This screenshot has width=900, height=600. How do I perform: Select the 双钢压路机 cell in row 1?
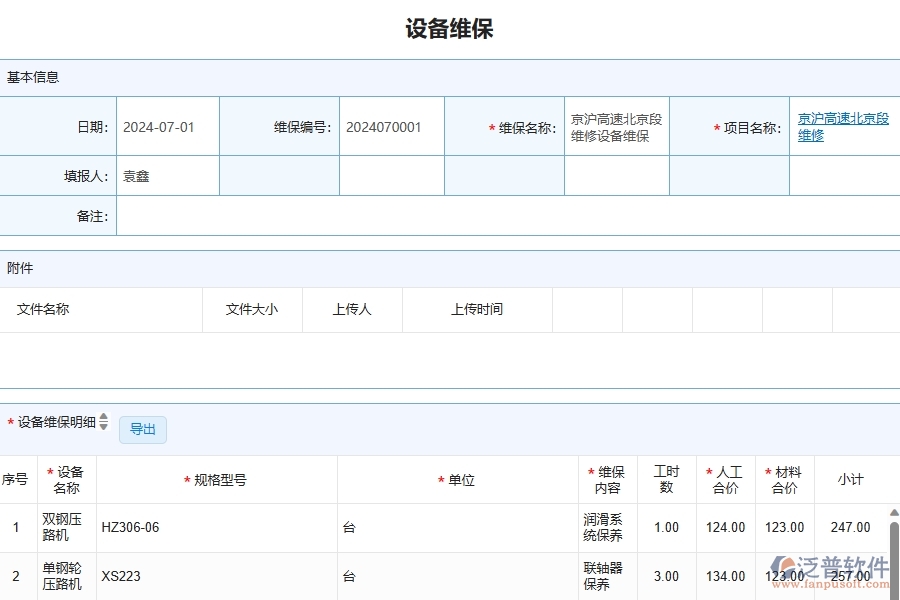pyautogui.click(x=64, y=527)
